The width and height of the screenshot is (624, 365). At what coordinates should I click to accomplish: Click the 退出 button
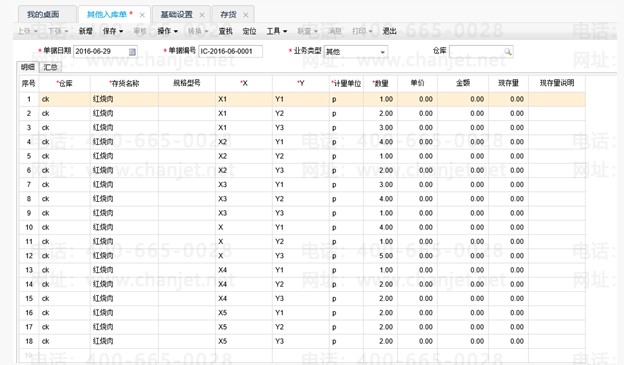coord(389,31)
